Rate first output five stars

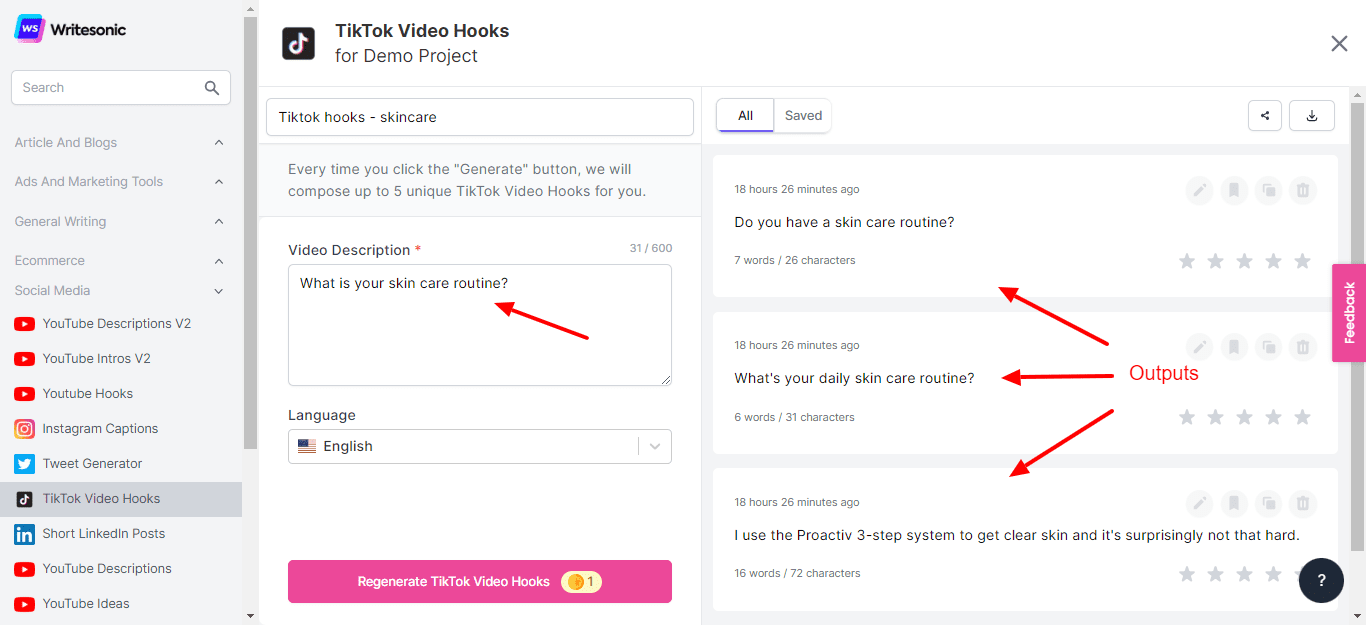pyautogui.click(x=1302, y=261)
